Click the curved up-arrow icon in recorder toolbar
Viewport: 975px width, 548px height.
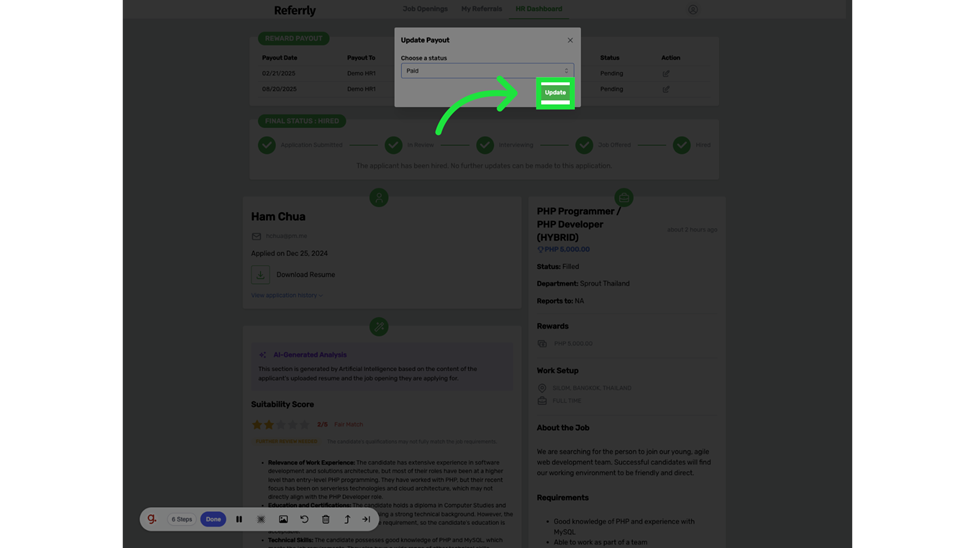[347, 519]
